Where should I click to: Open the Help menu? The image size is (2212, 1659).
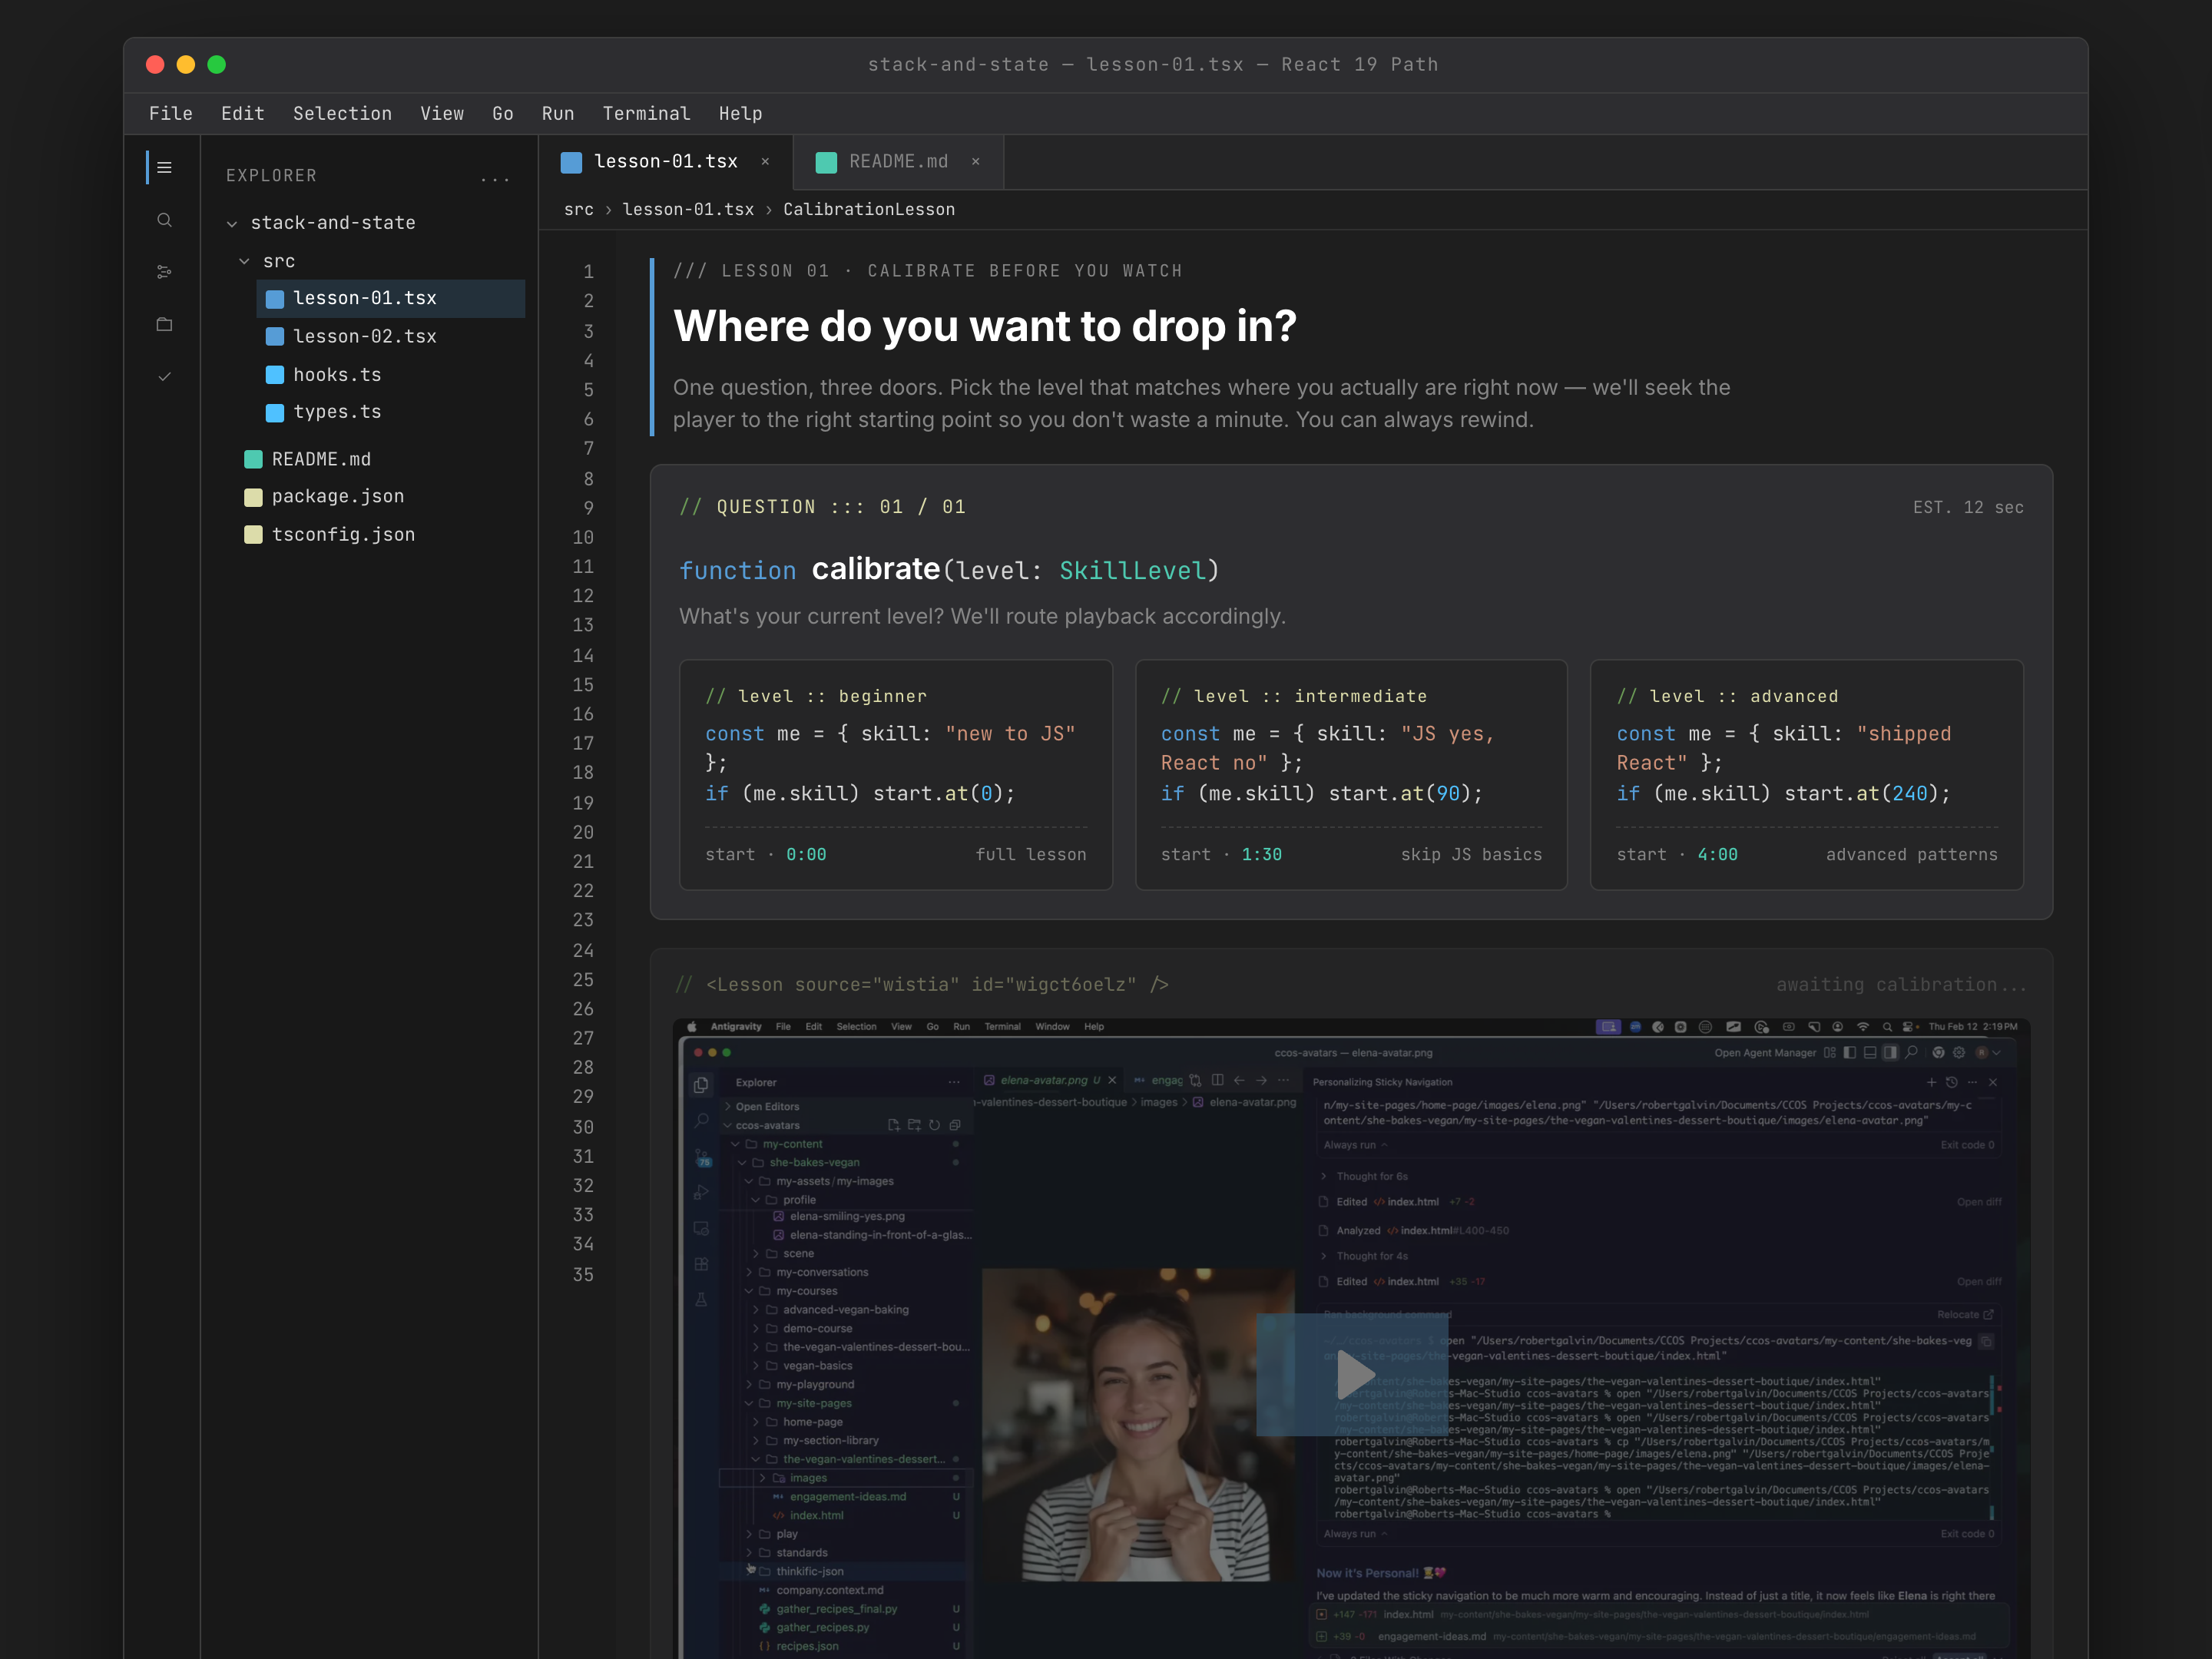click(x=740, y=114)
